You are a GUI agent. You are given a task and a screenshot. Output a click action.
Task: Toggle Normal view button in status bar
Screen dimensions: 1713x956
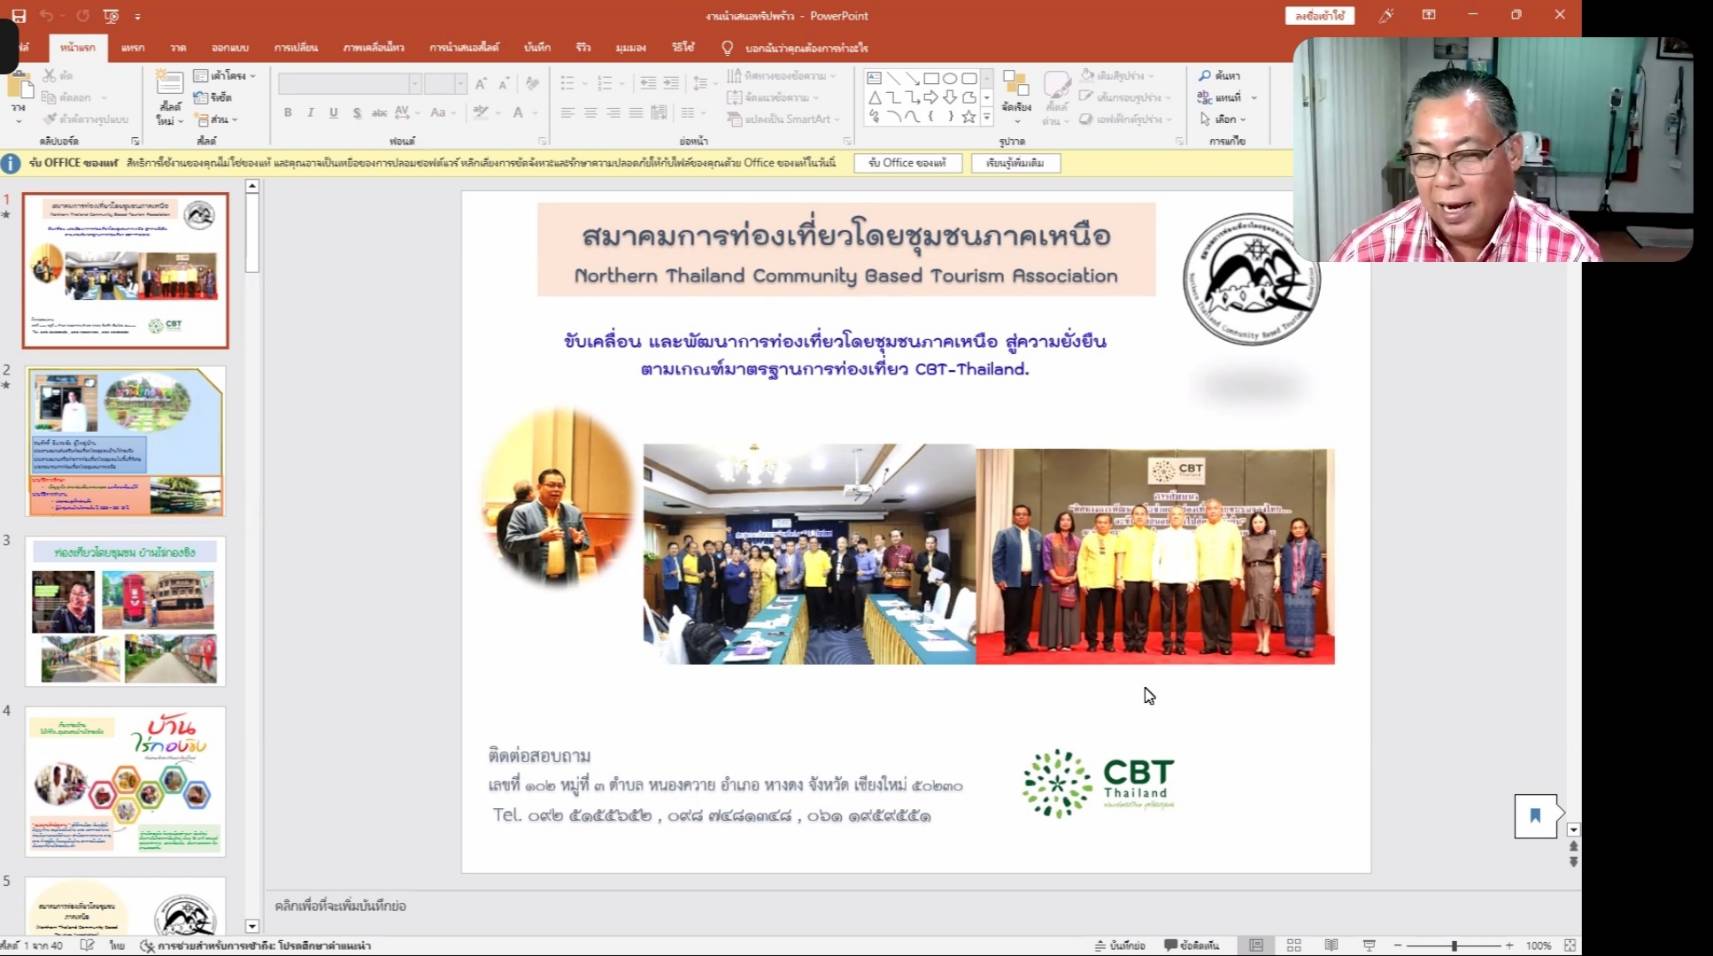coord(1256,945)
